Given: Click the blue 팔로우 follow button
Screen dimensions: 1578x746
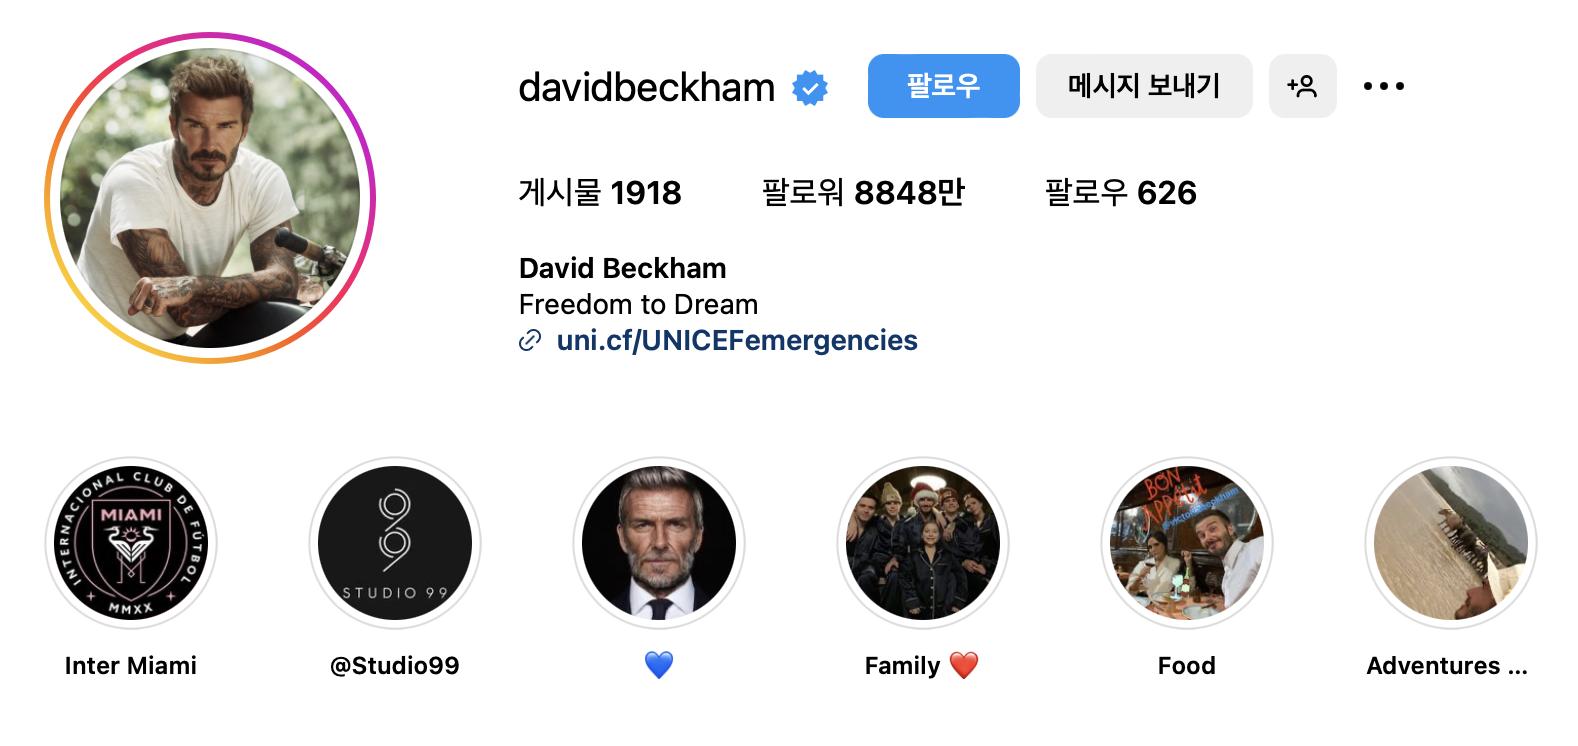Looking at the screenshot, I should pos(944,86).
